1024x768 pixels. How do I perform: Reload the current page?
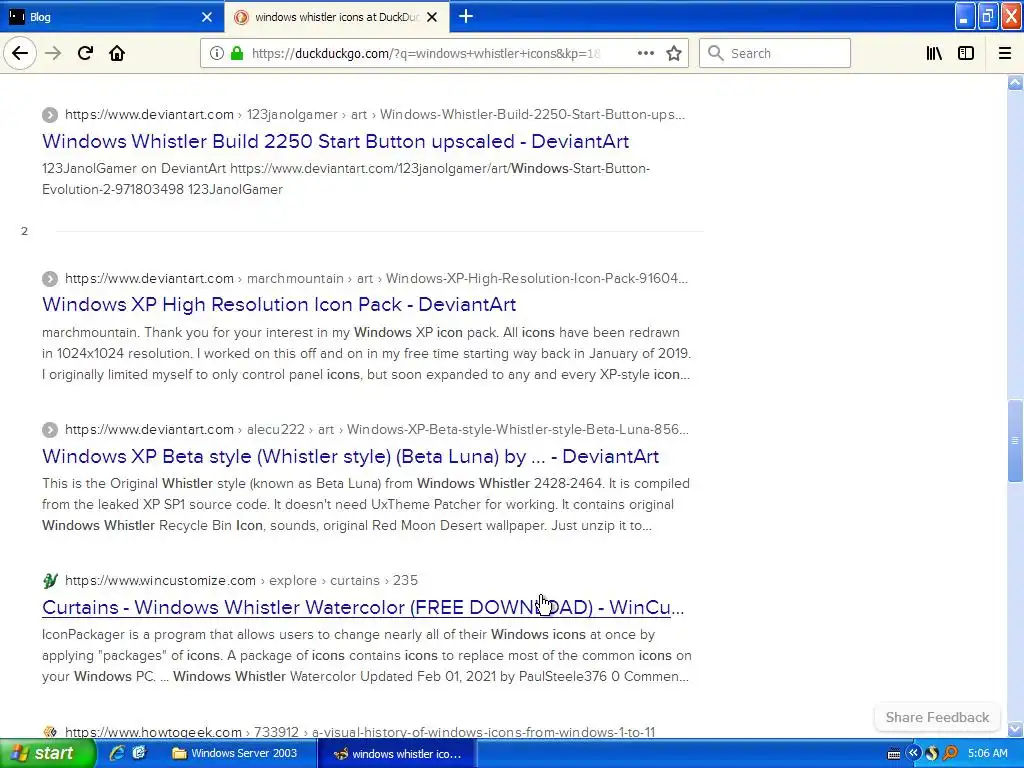[85, 53]
